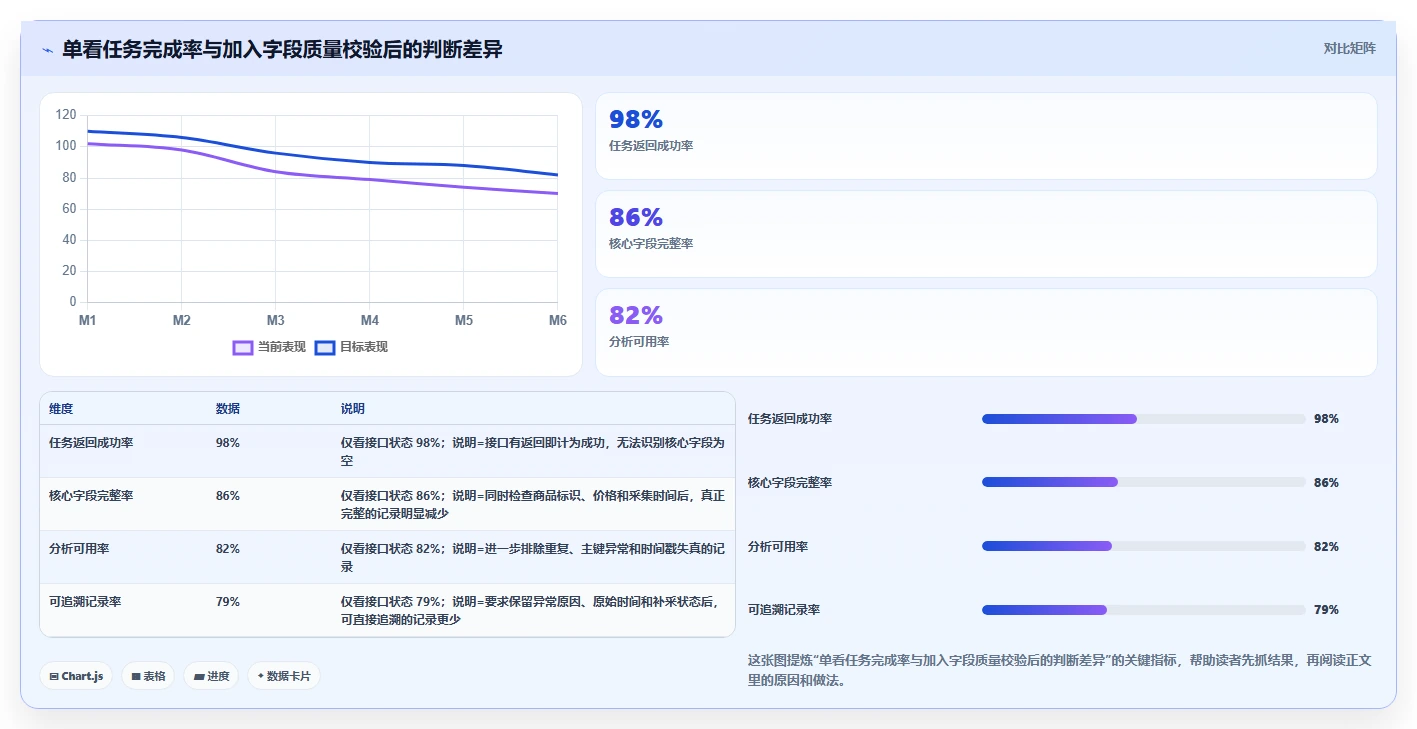This screenshot has height=729, width=1417.
Task: Click the 核心字段完整率 progress bar
Action: coord(1144,482)
